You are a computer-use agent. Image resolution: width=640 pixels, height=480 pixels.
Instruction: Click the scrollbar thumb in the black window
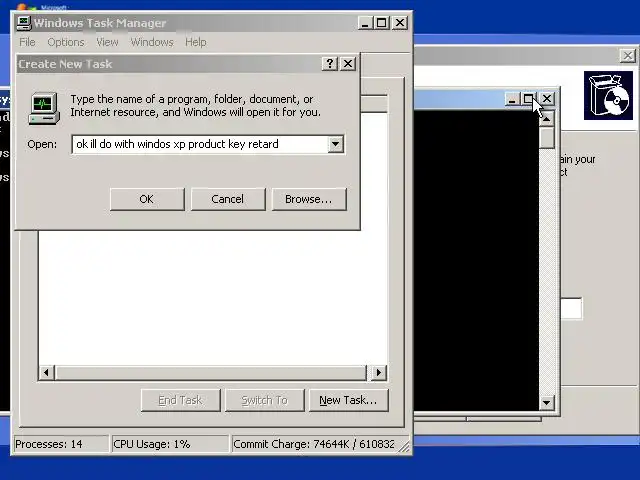pyautogui.click(x=547, y=138)
